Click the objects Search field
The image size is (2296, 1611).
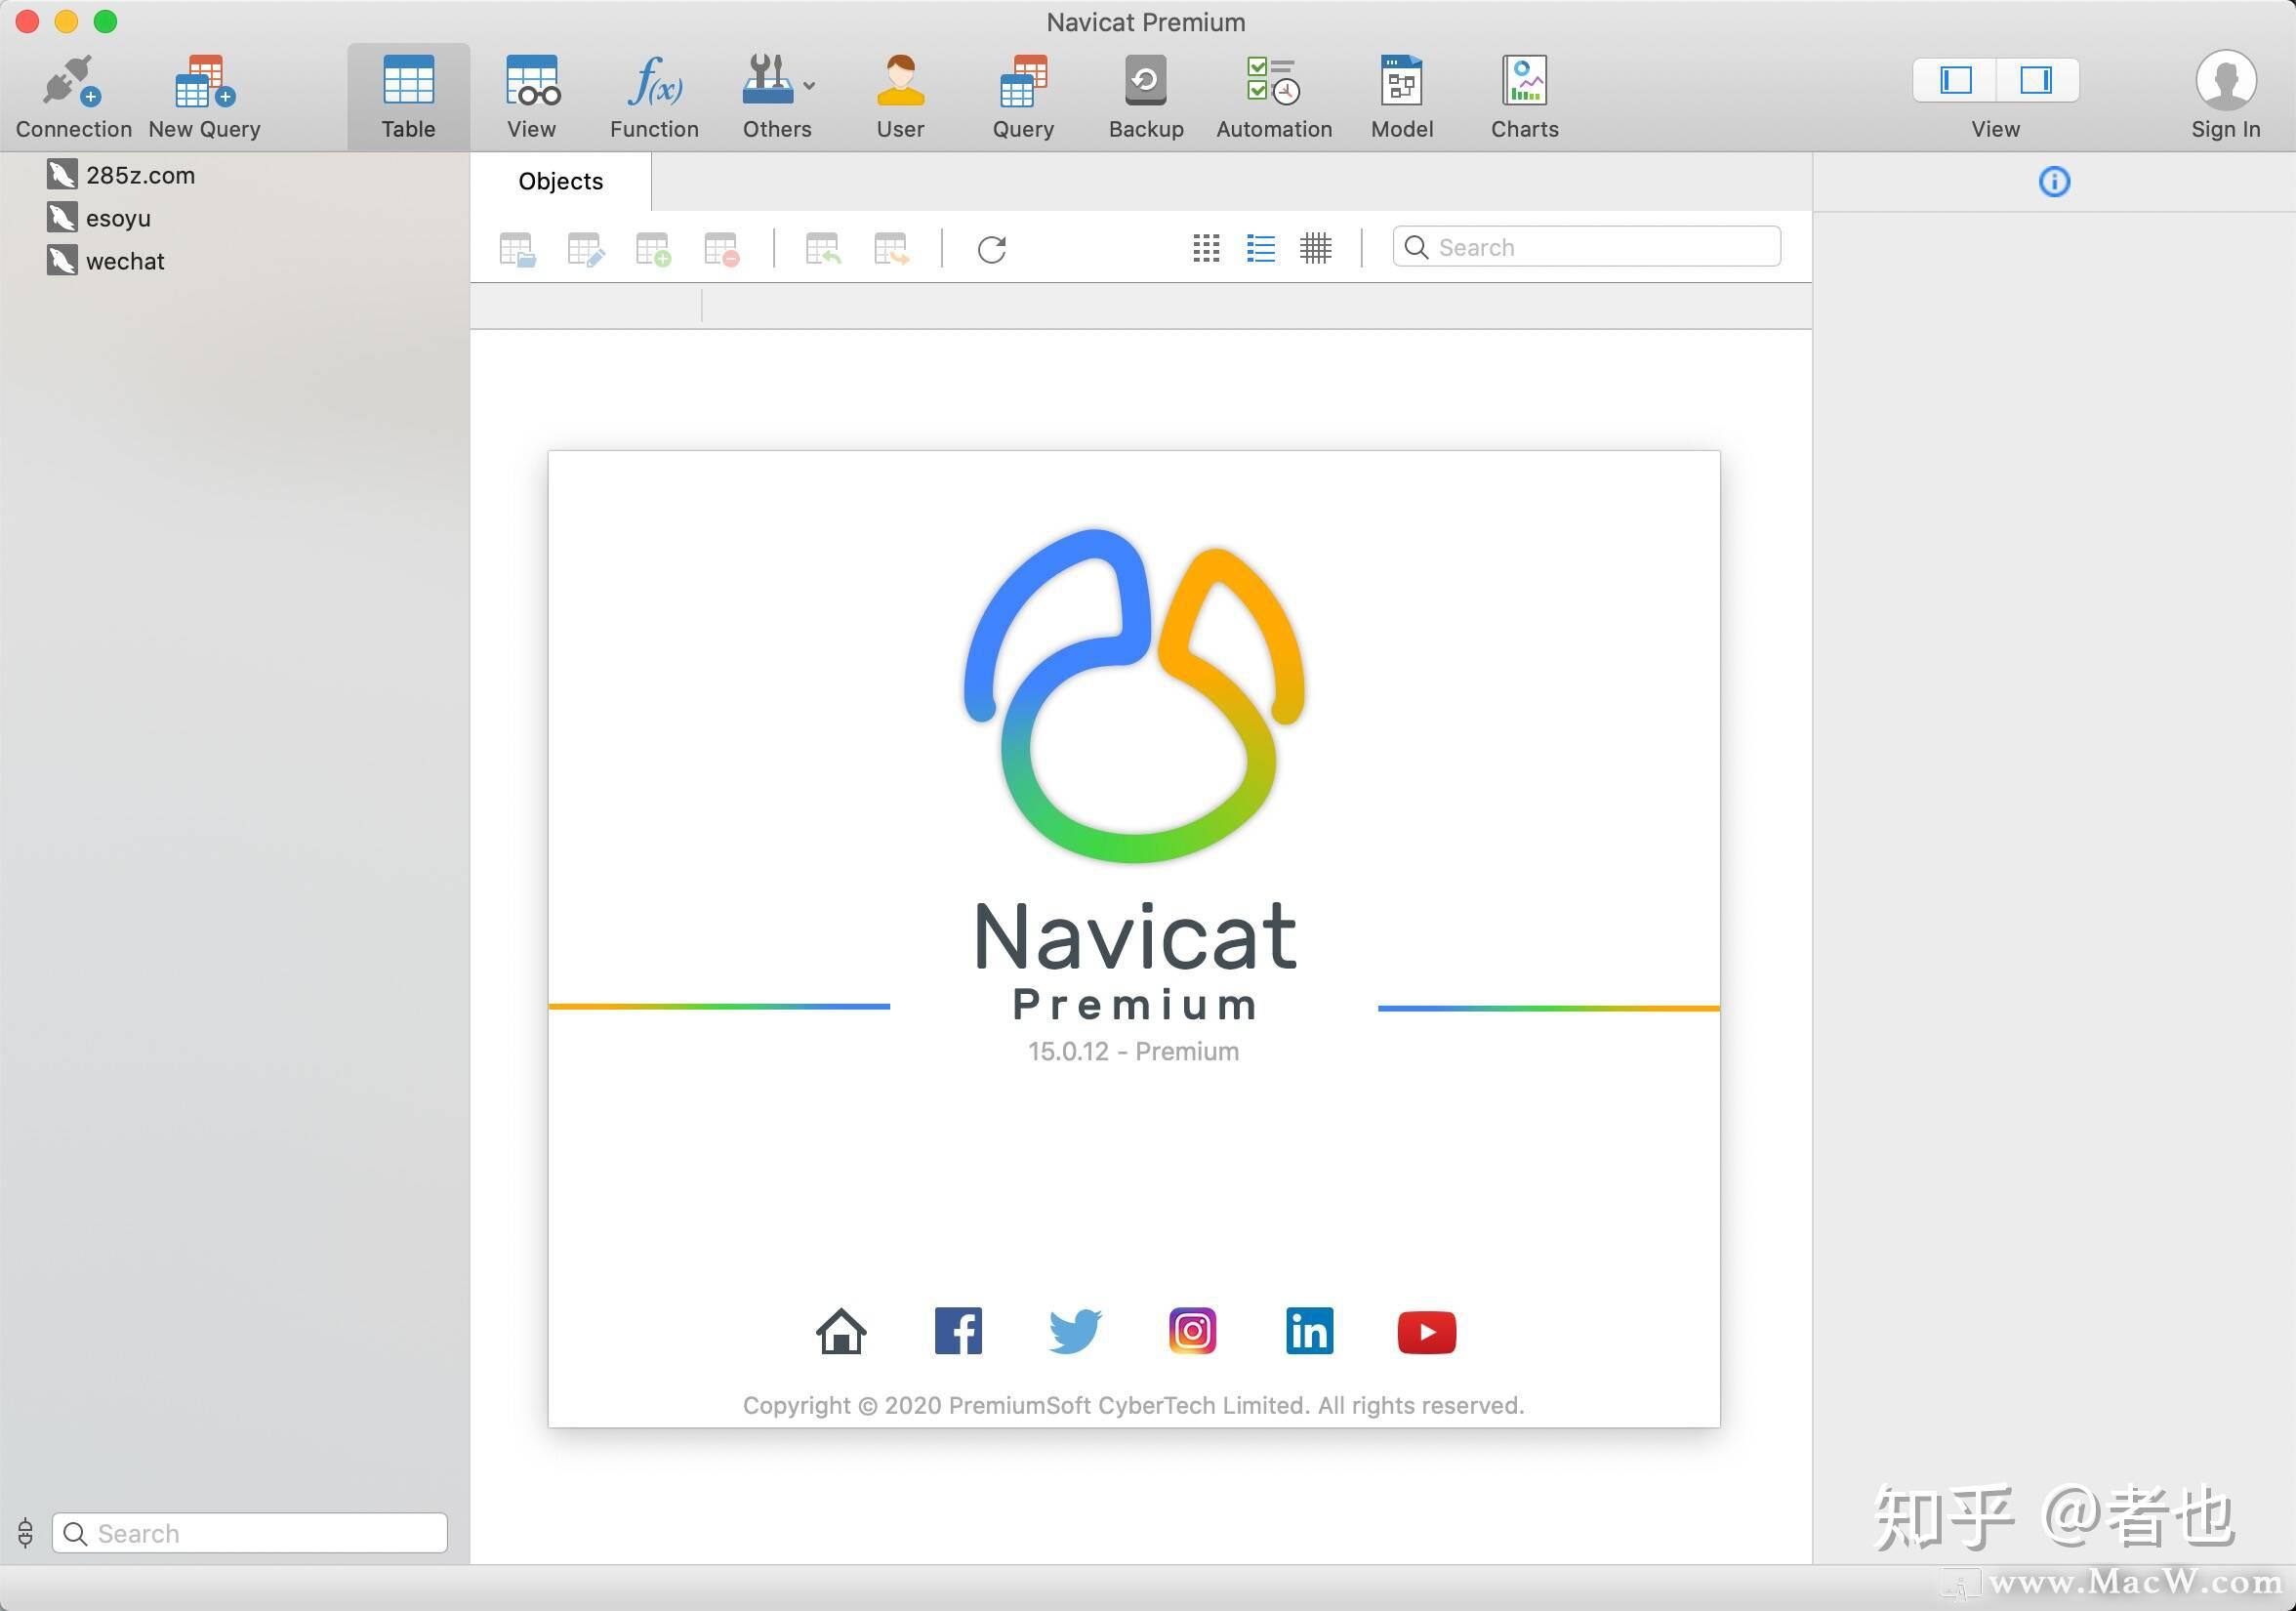coord(1586,247)
